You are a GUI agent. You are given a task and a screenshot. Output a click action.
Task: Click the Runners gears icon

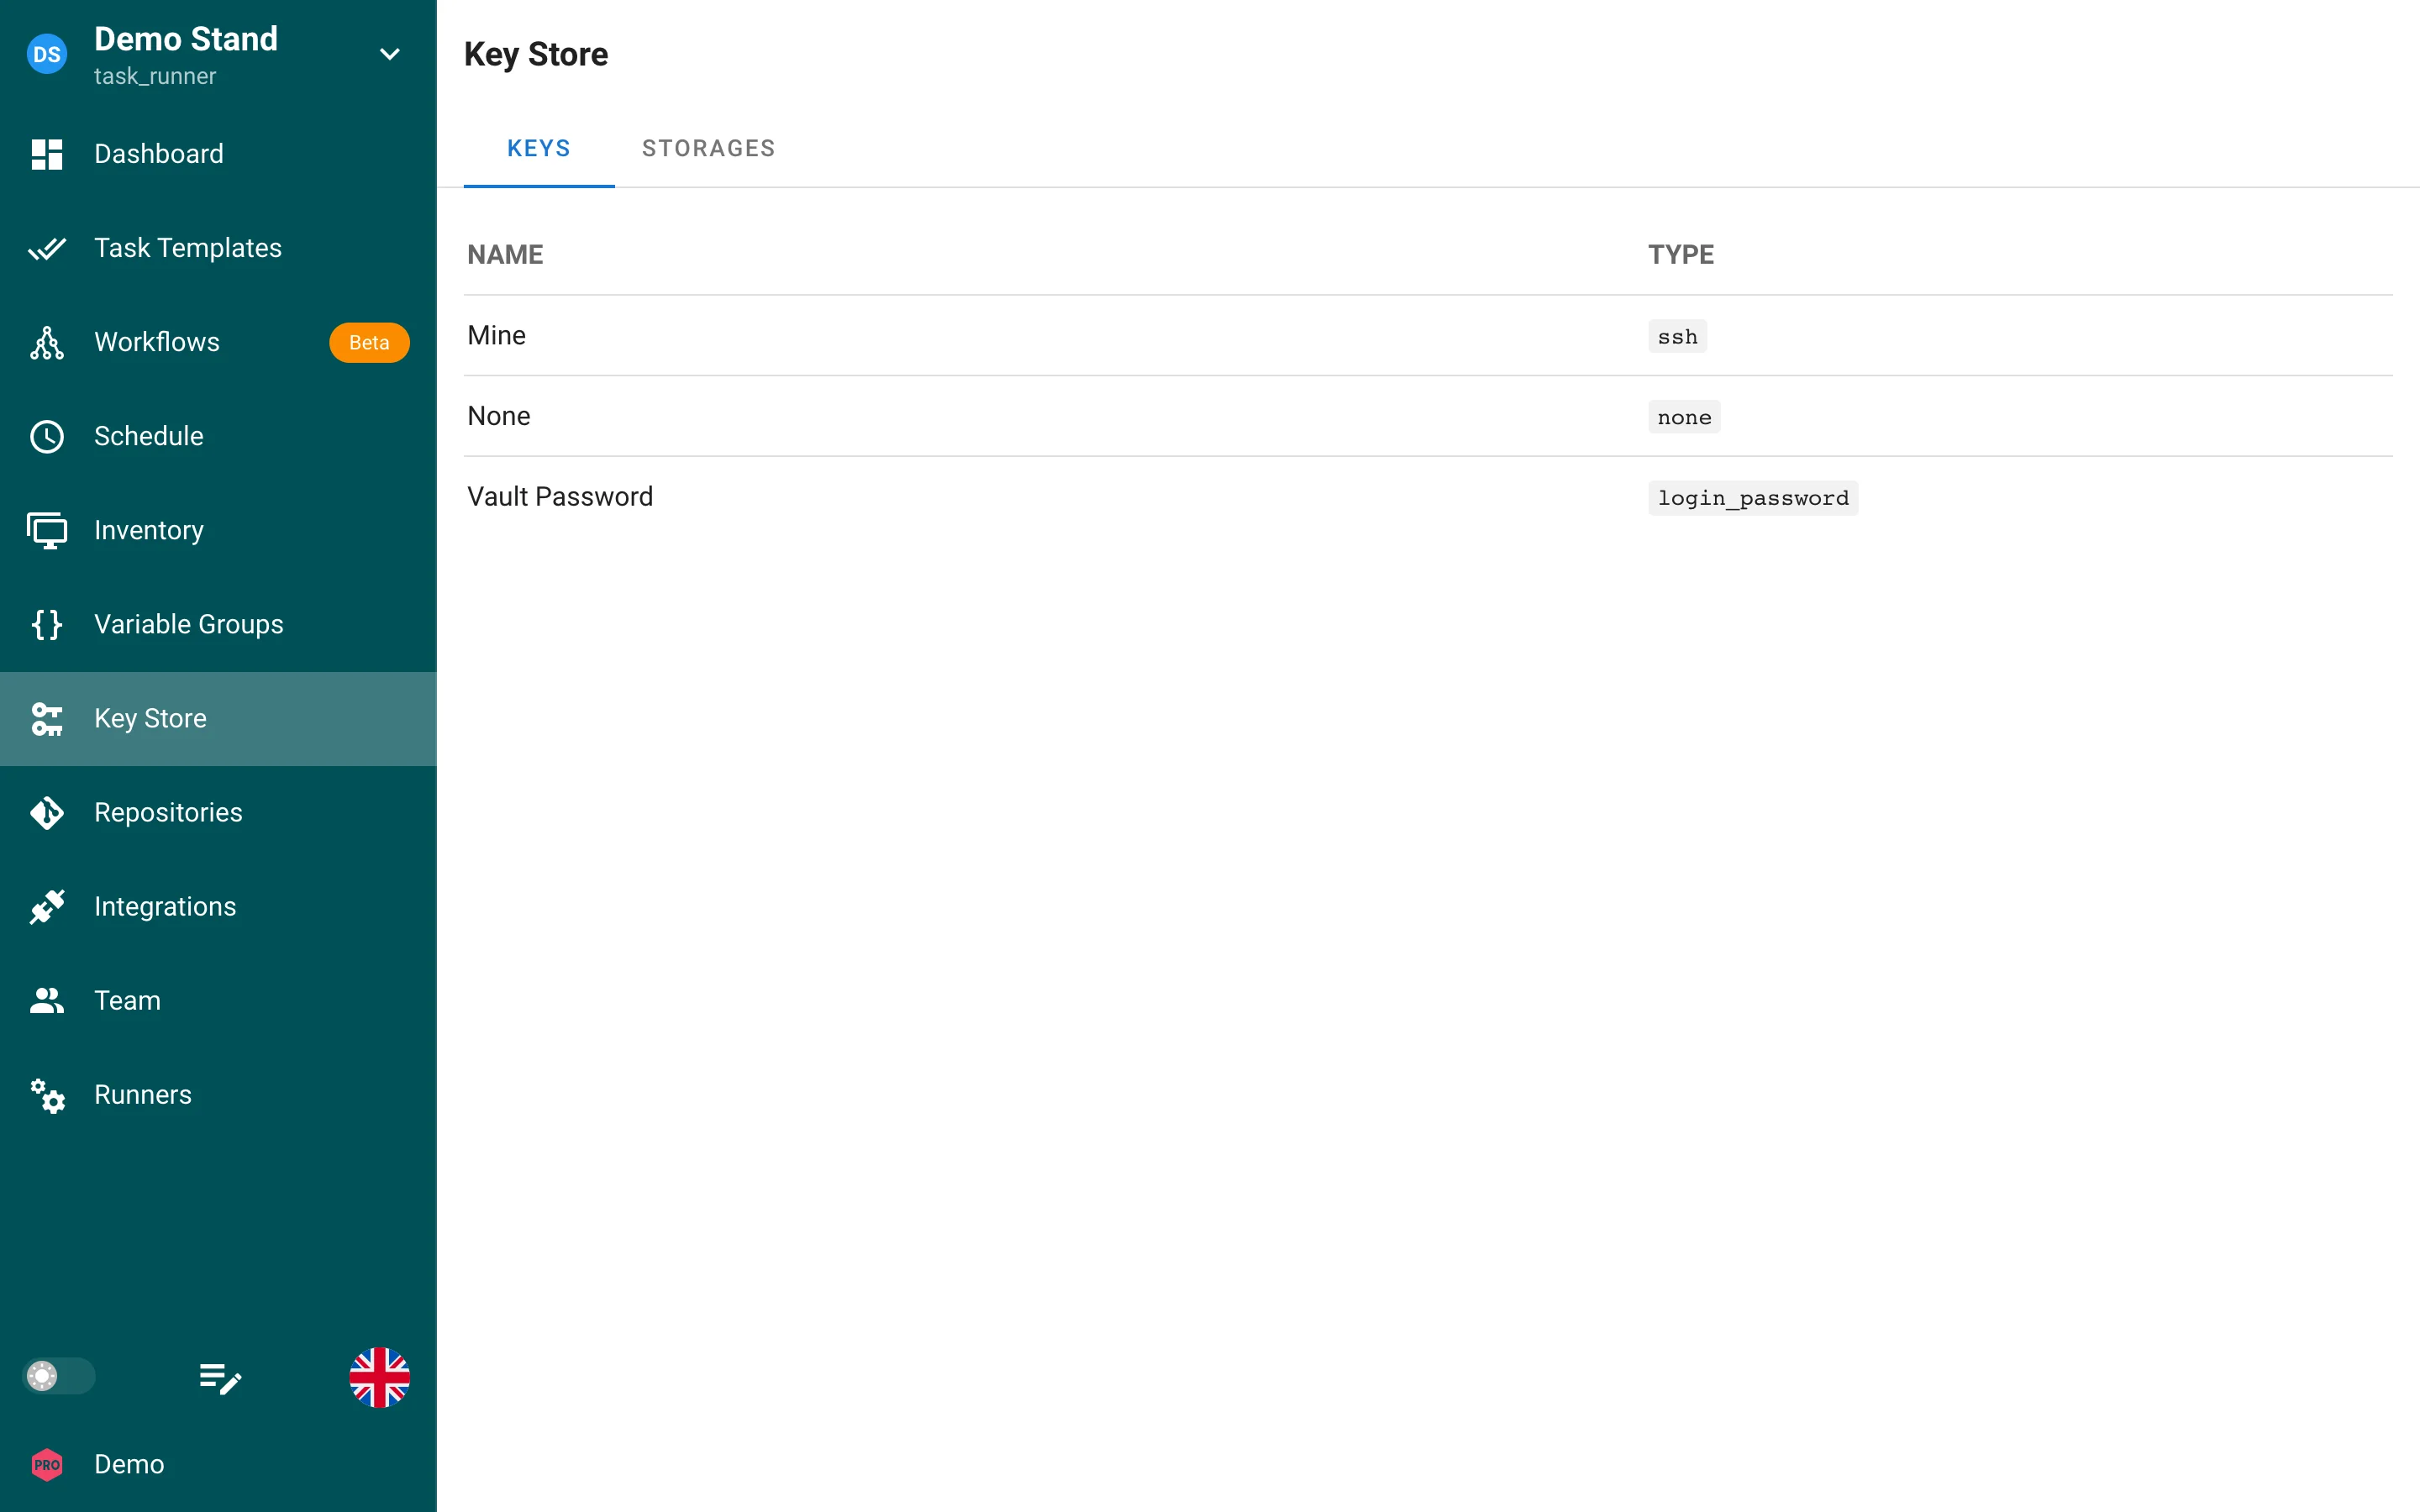tap(47, 1095)
